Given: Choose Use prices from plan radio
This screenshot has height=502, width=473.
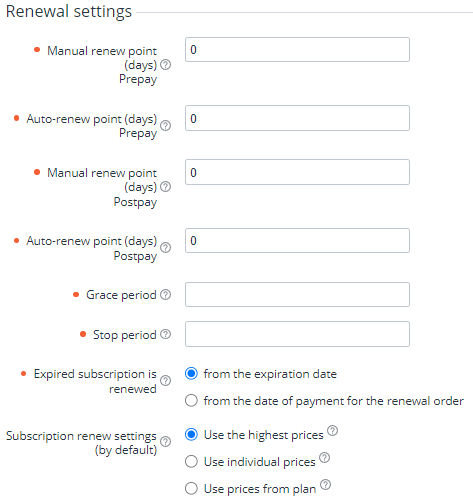Looking at the screenshot, I should click(191, 489).
